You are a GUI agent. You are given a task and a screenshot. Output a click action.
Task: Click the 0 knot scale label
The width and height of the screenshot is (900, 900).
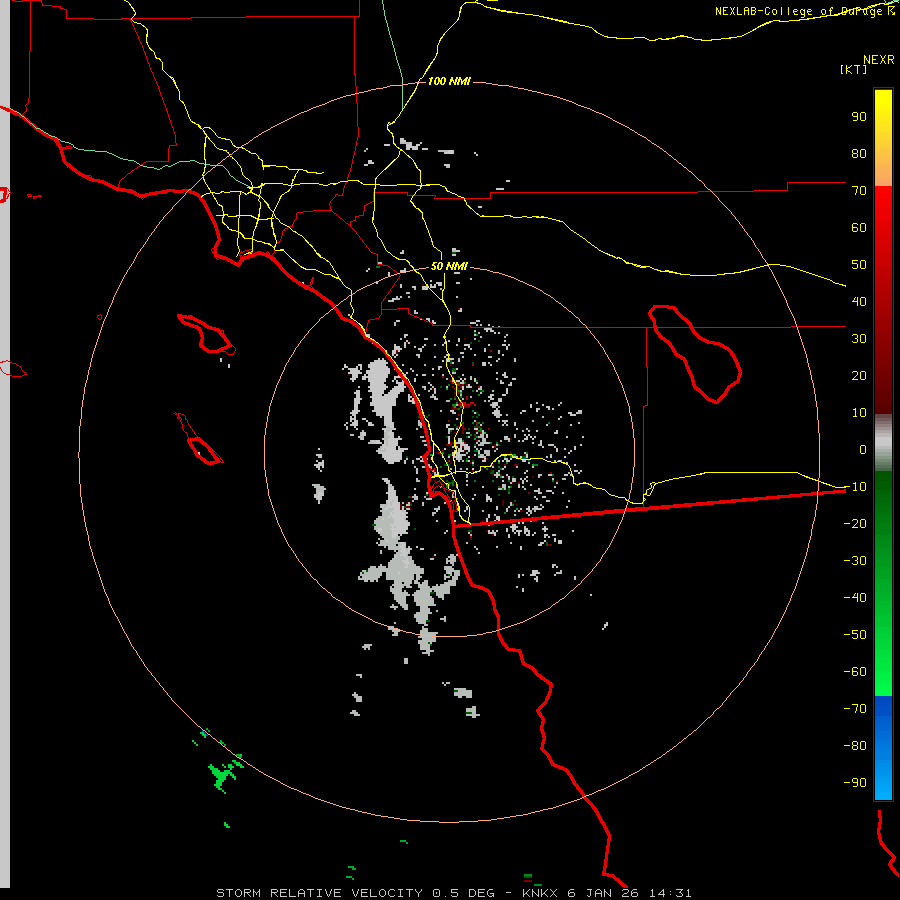(863, 449)
